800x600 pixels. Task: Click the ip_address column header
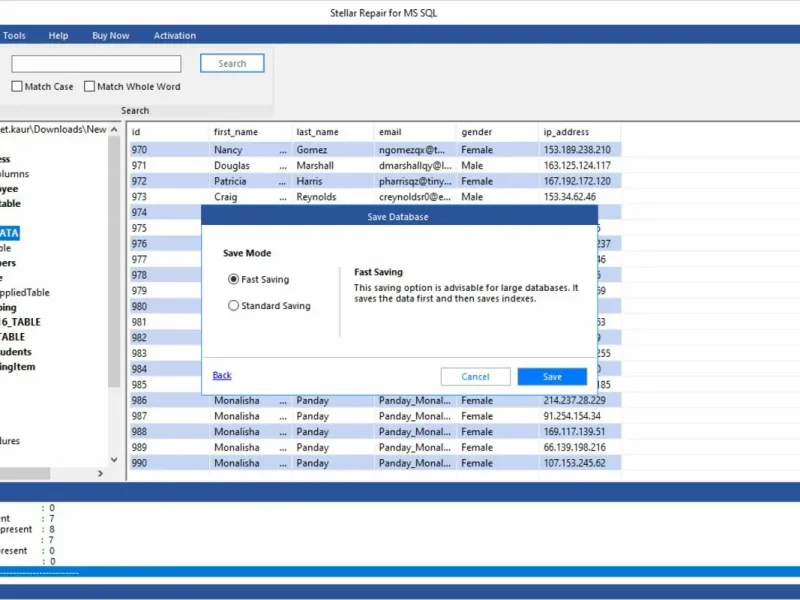[x=566, y=132]
